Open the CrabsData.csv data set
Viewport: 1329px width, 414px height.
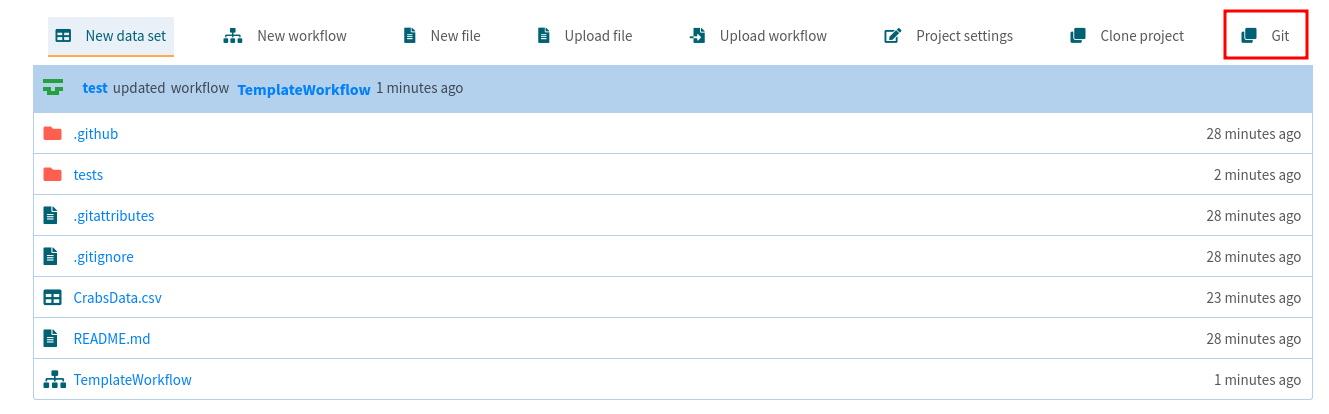click(x=117, y=298)
